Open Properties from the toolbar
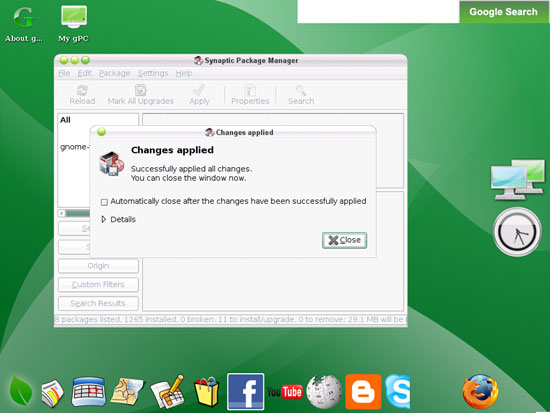This screenshot has width=550, height=413. point(250,95)
